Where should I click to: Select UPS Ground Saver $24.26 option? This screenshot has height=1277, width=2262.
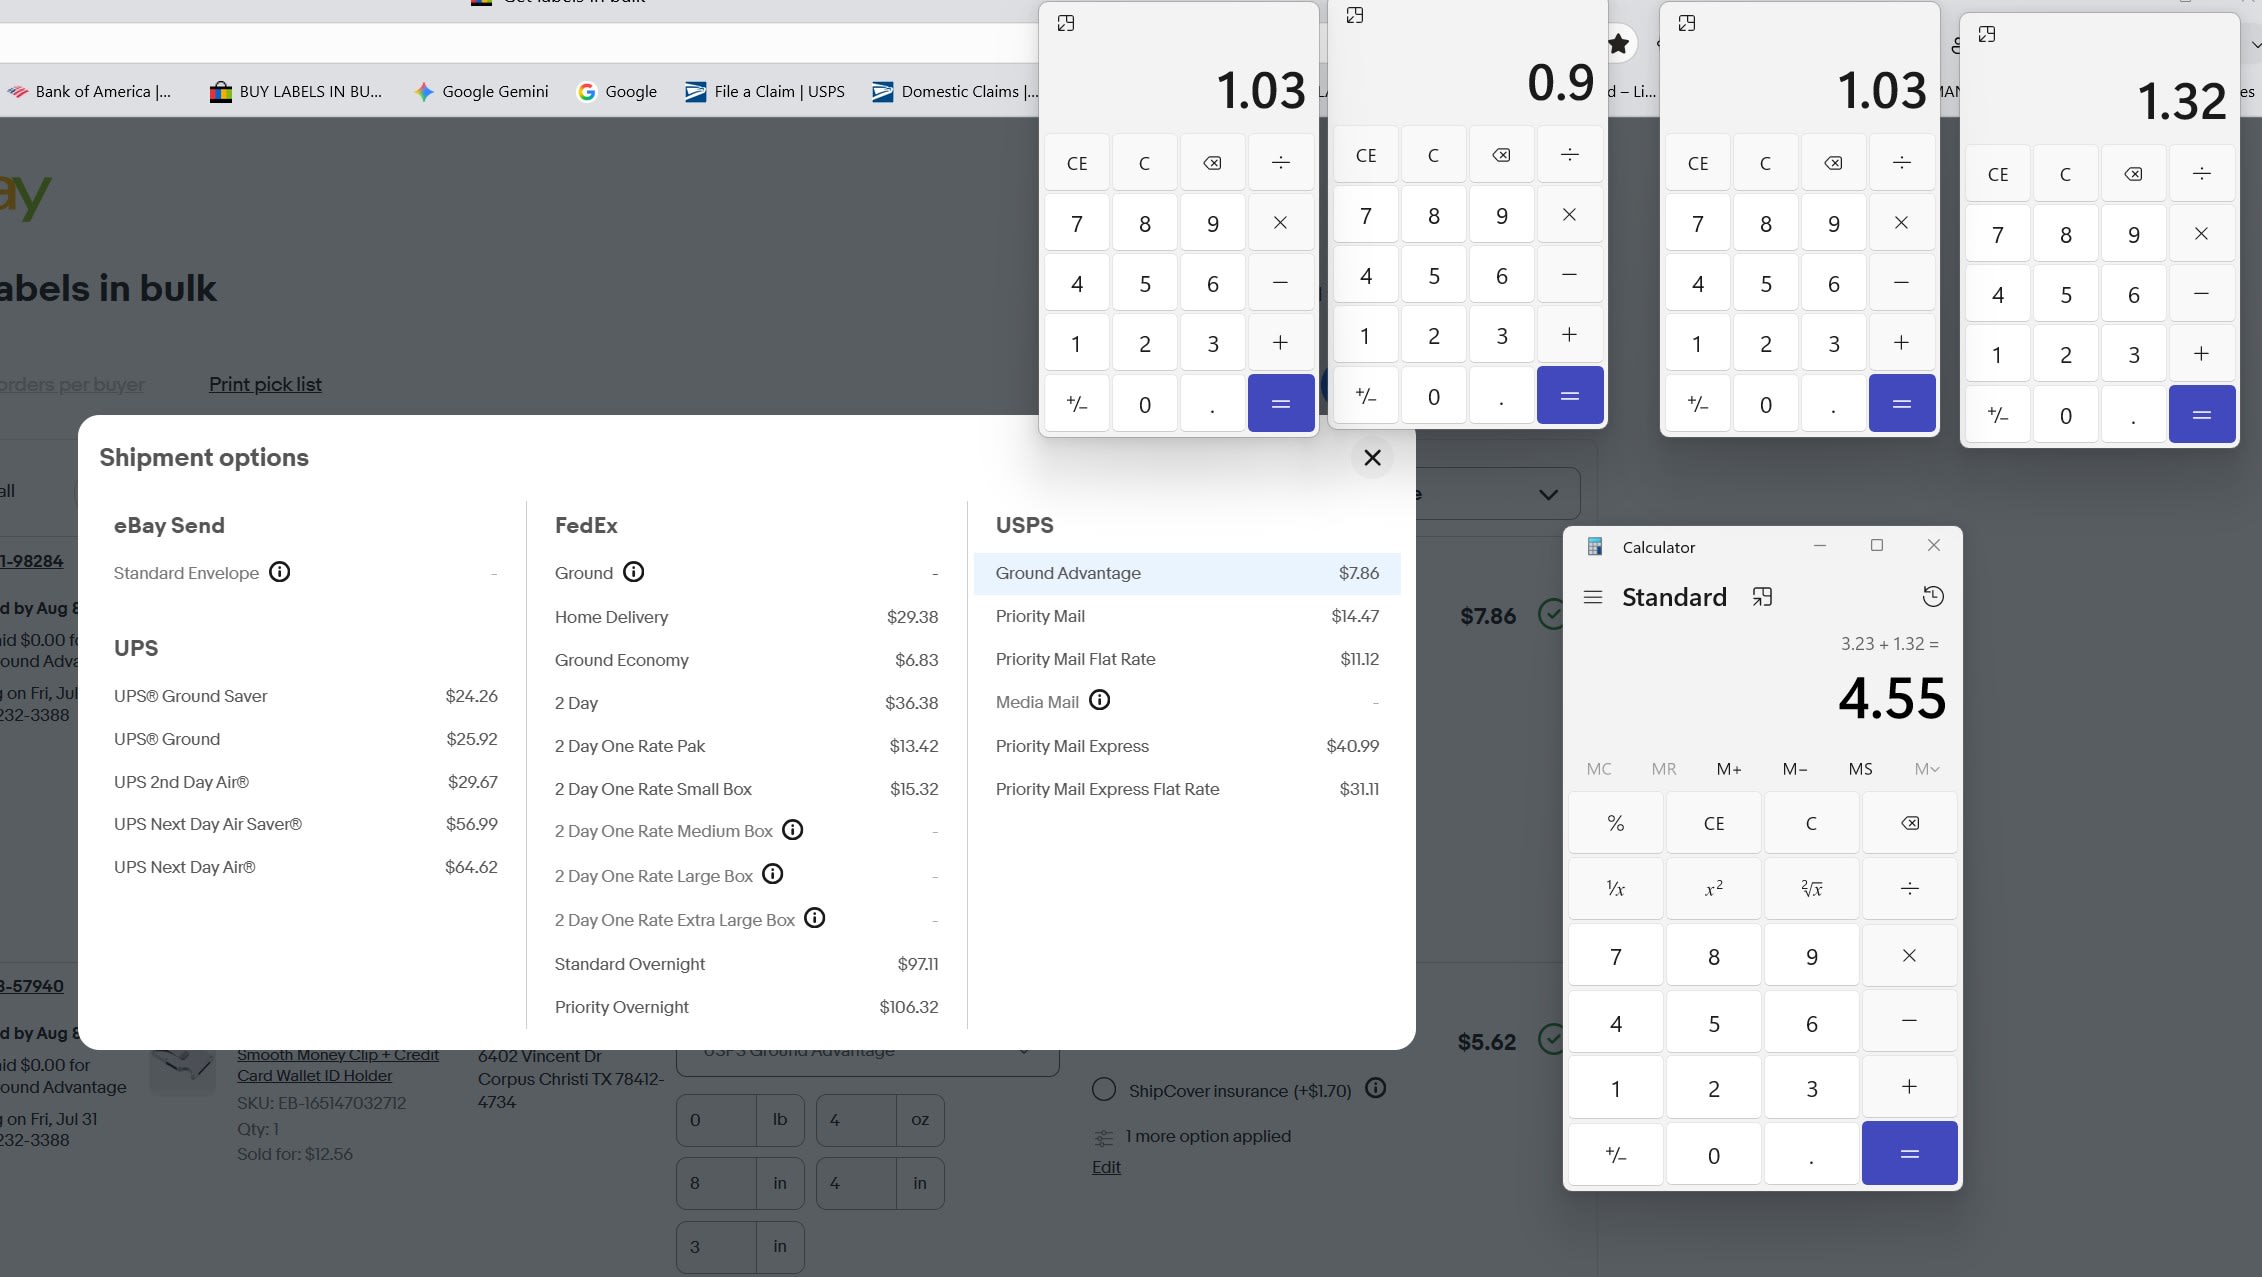305,696
